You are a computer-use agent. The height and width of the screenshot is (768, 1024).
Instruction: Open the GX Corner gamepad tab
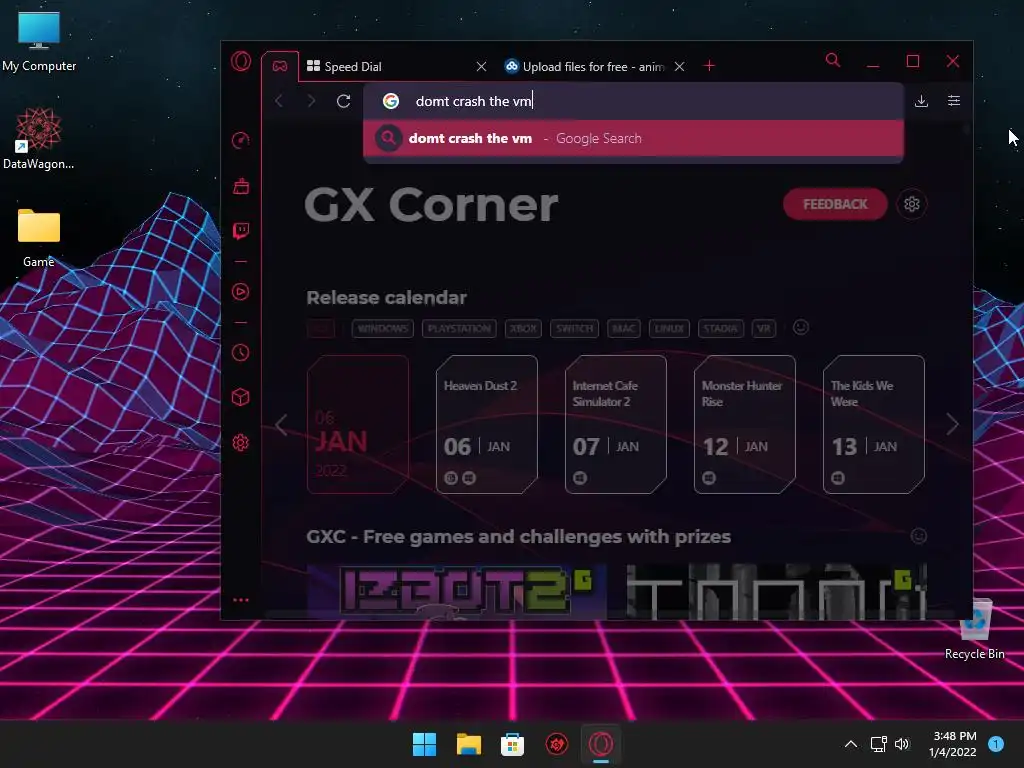280,66
